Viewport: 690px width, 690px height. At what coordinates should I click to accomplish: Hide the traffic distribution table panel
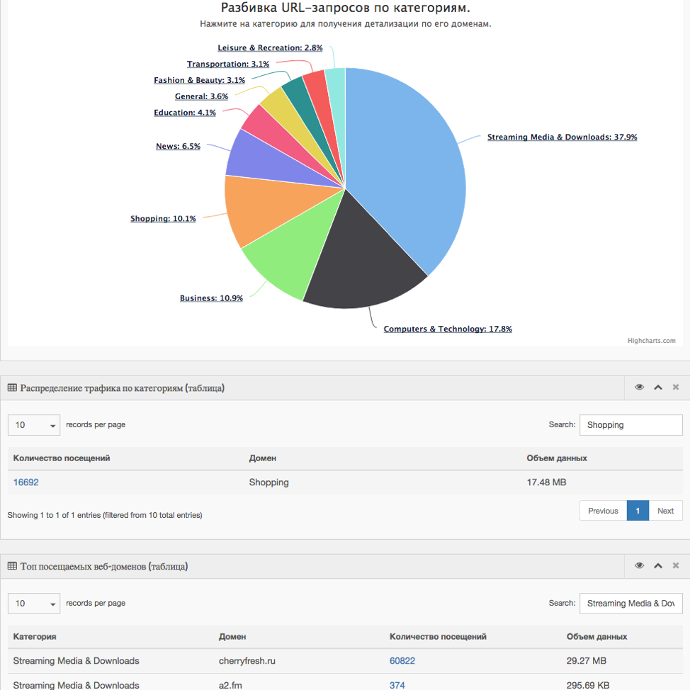[x=639, y=387]
